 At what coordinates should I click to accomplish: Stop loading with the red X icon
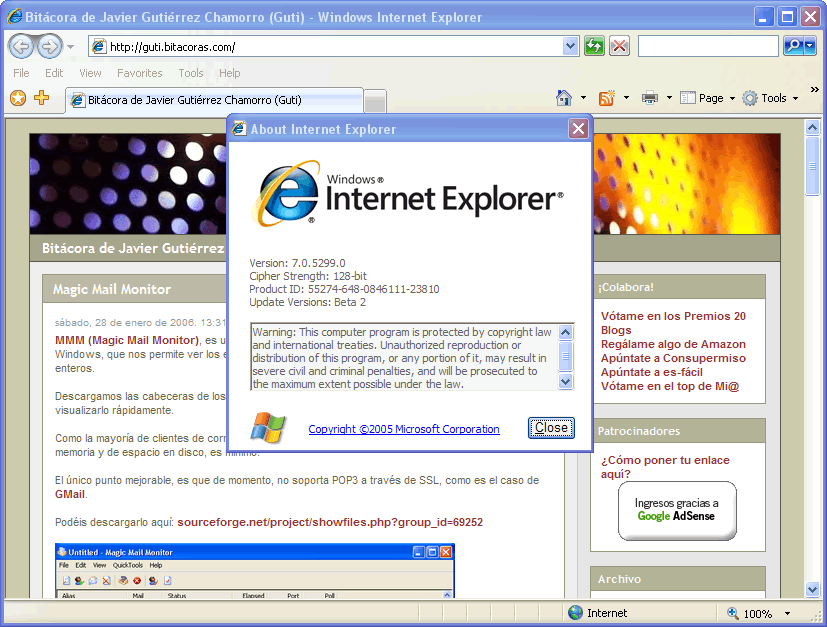click(620, 46)
